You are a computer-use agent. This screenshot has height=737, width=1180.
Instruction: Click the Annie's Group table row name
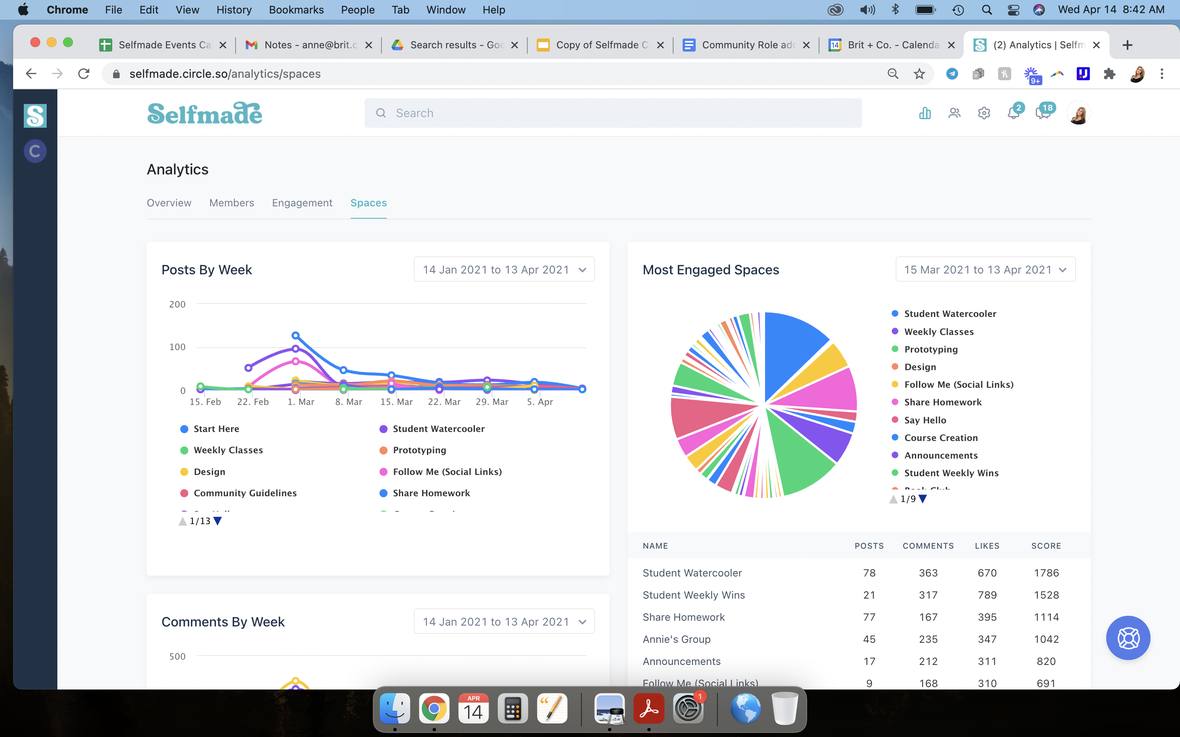[676, 639]
